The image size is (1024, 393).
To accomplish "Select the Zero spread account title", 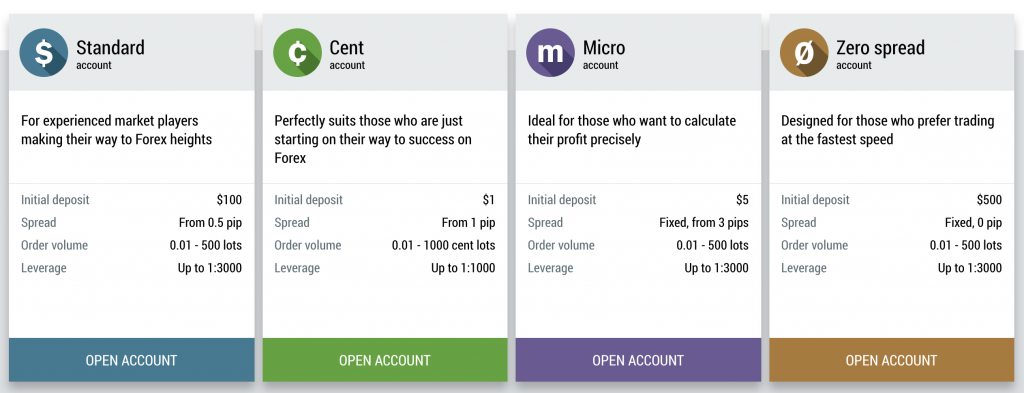I will pyautogui.click(x=880, y=48).
